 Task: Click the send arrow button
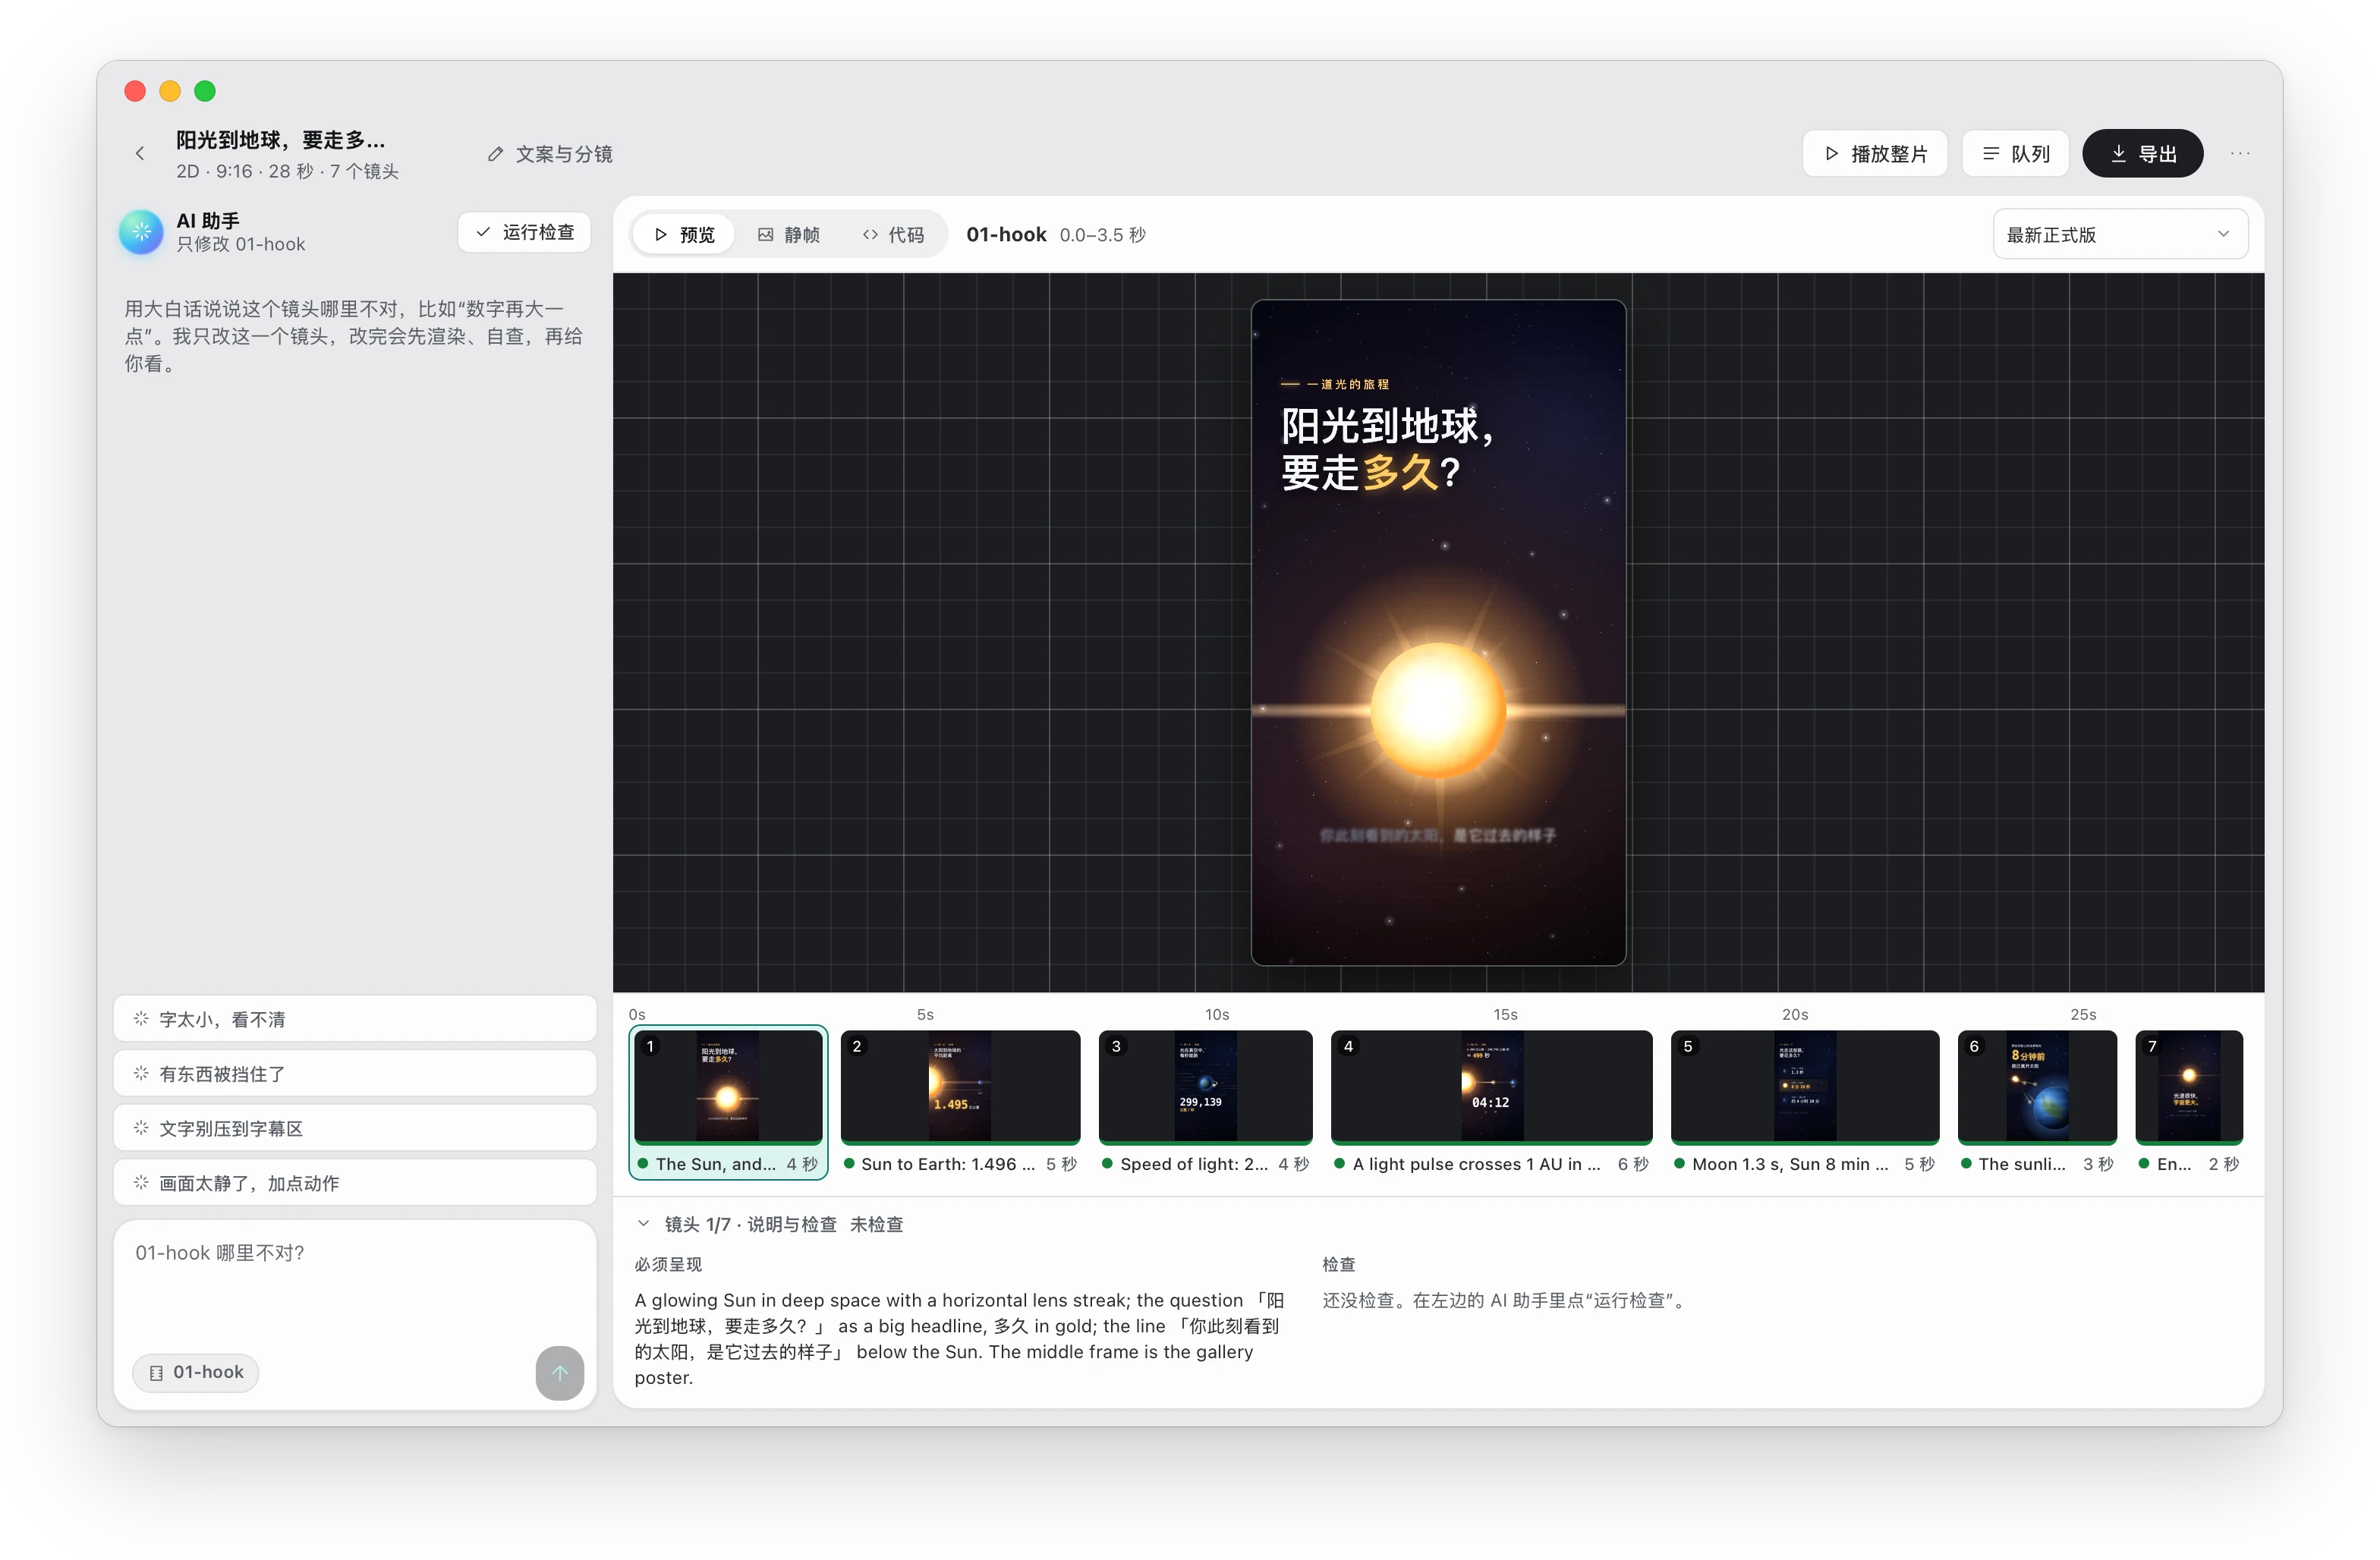559,1373
